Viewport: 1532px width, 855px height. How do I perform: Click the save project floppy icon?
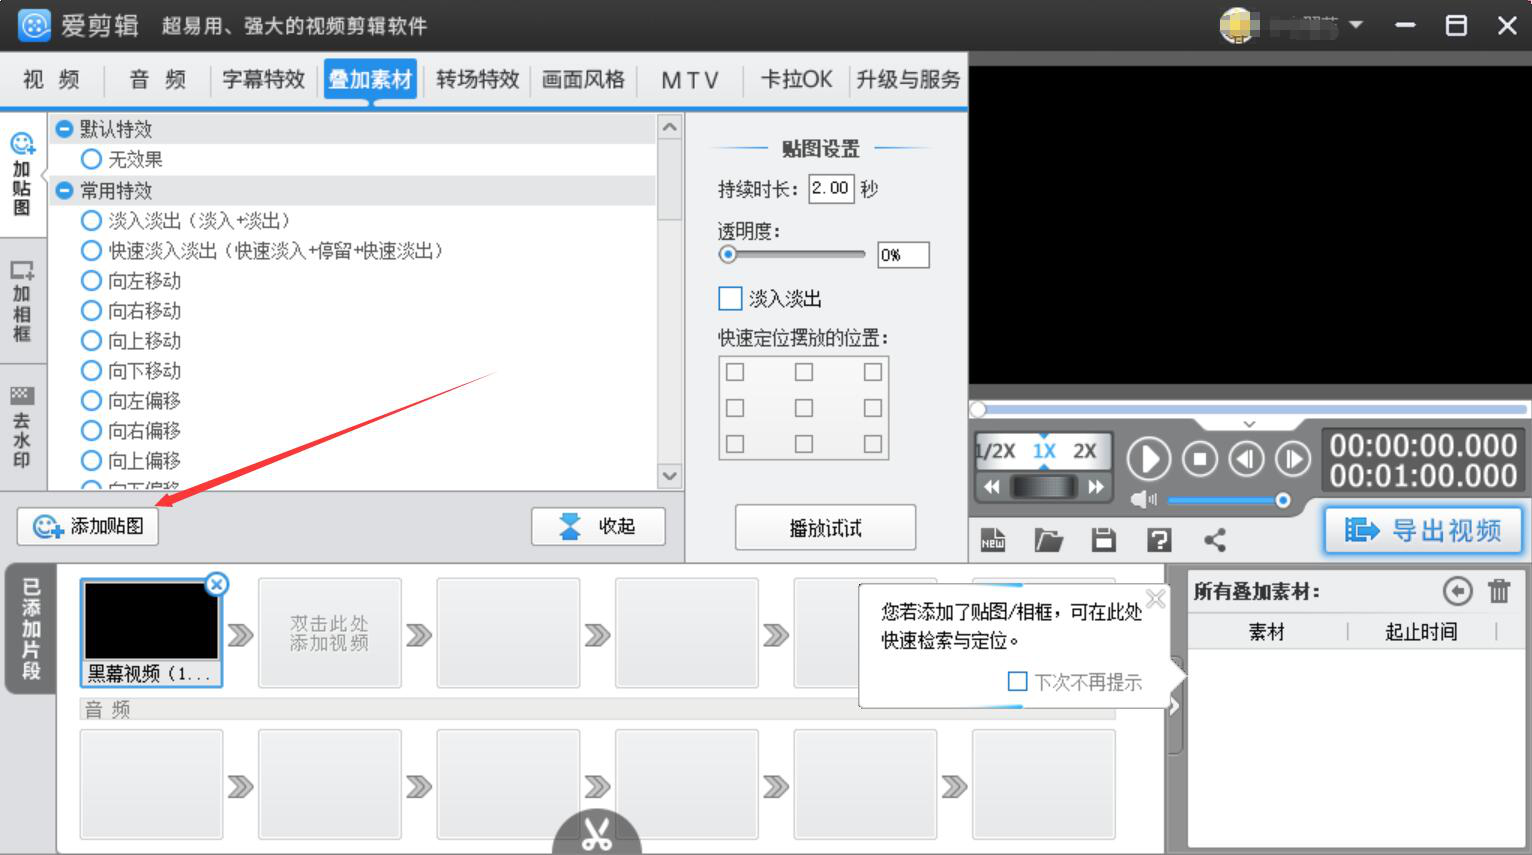[x=1104, y=540]
